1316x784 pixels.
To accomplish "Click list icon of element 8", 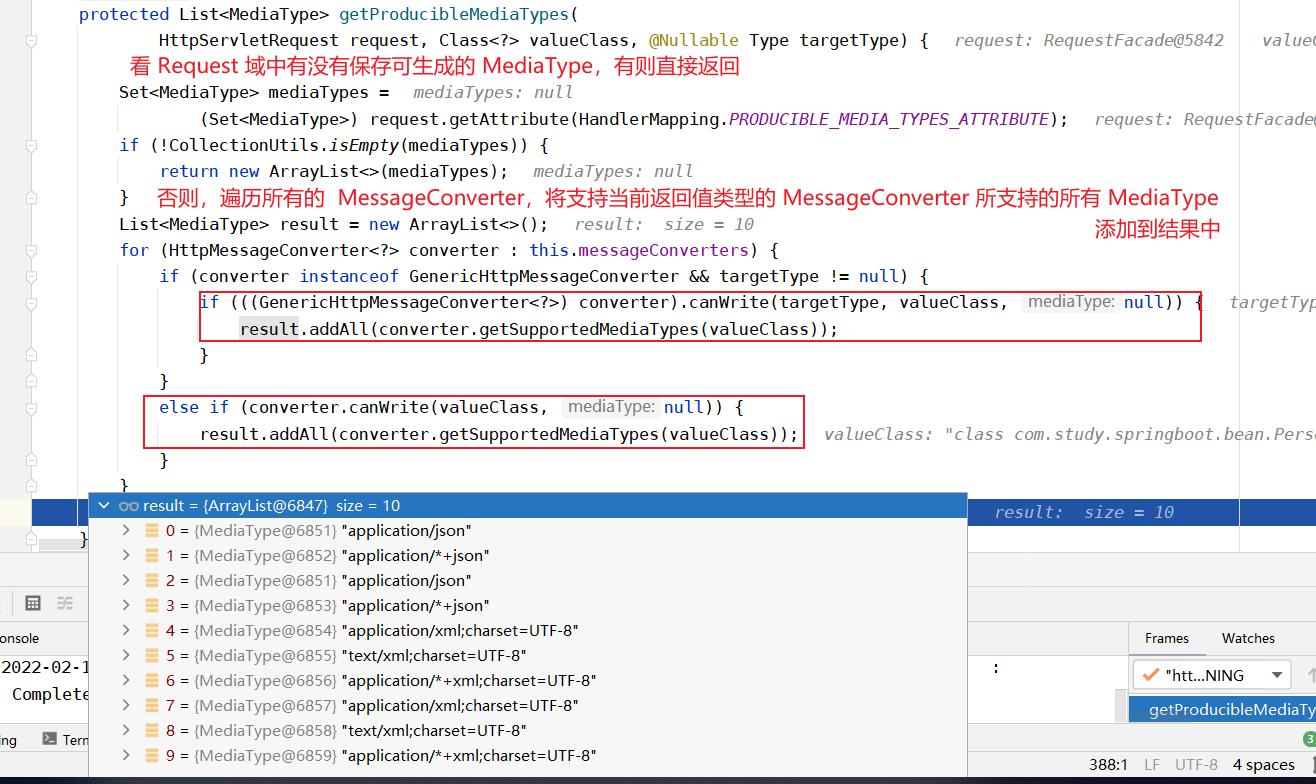I will click(152, 731).
